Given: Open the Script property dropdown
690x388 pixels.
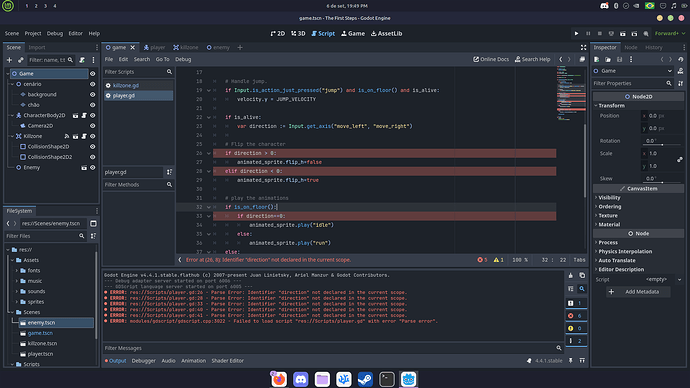Looking at the screenshot, I should pos(679,279).
